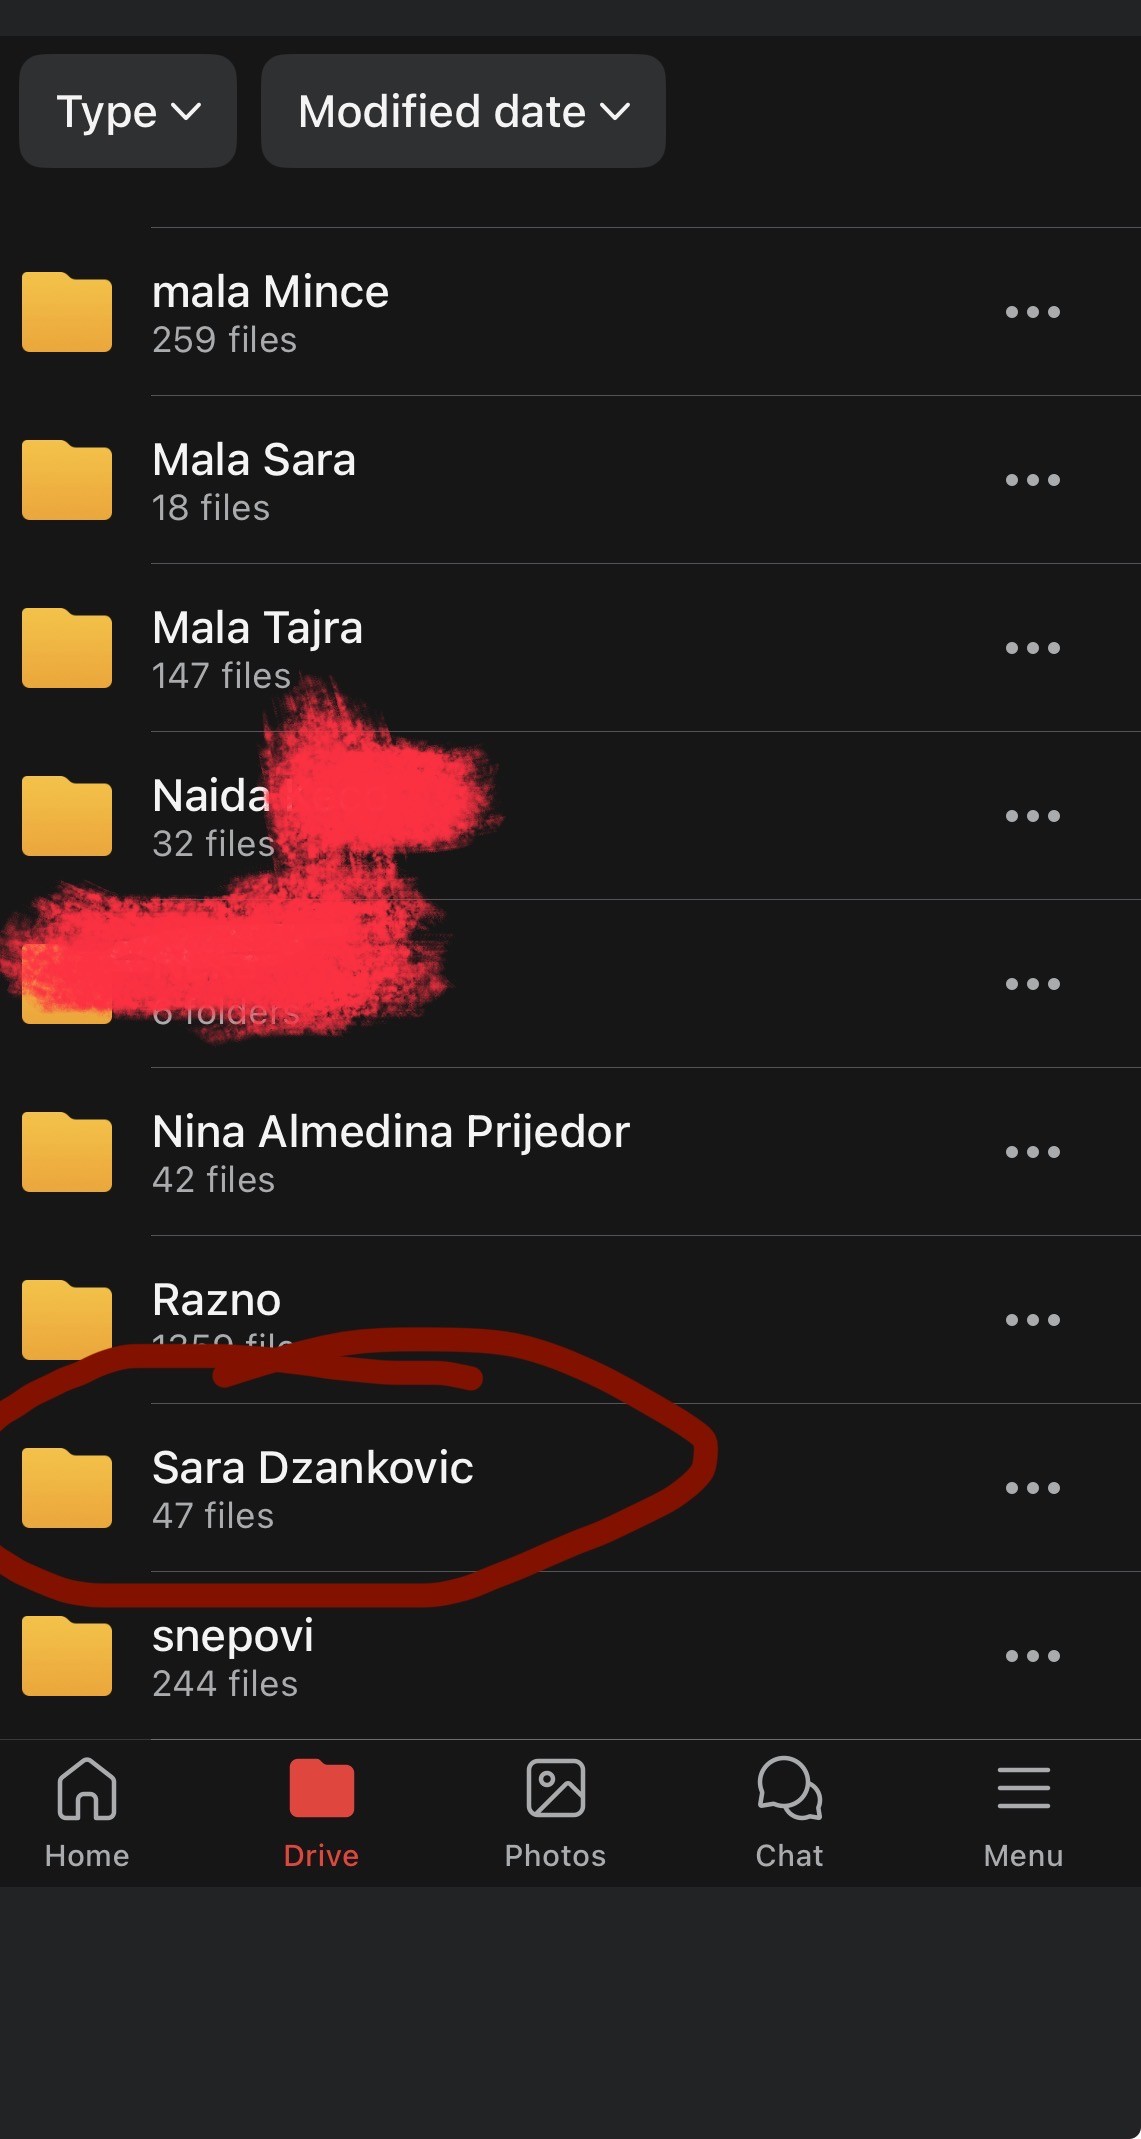
Task: Open more options for mala Mince
Action: click(1032, 312)
